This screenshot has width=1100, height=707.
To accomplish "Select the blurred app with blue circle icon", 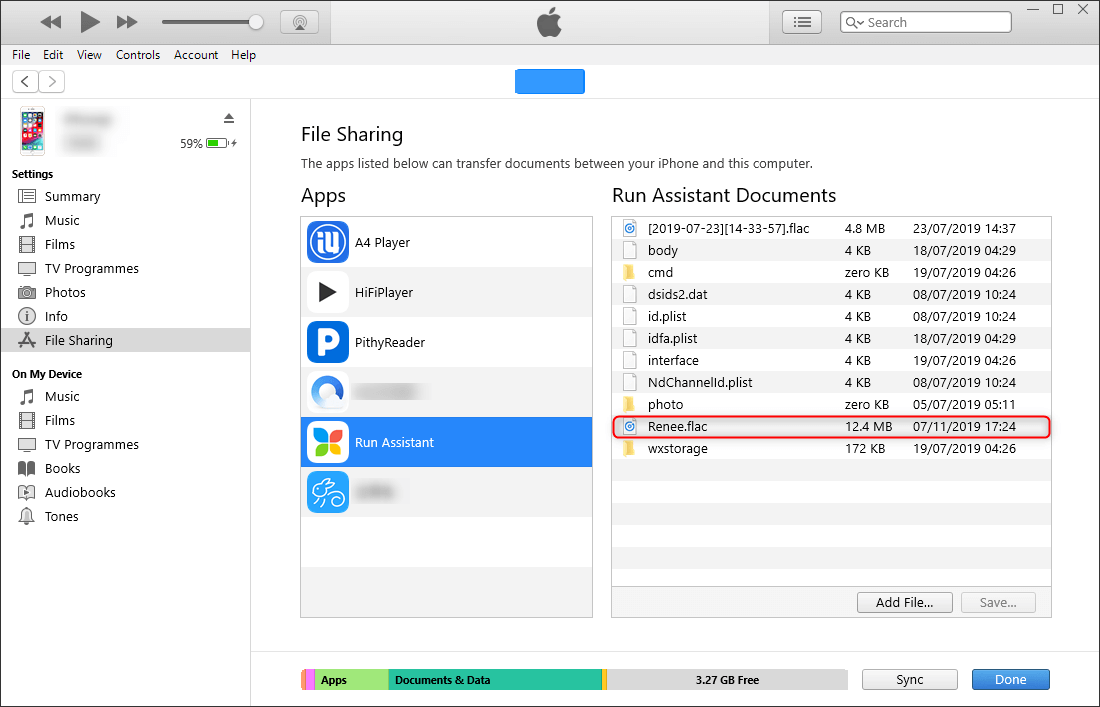I will 446,391.
